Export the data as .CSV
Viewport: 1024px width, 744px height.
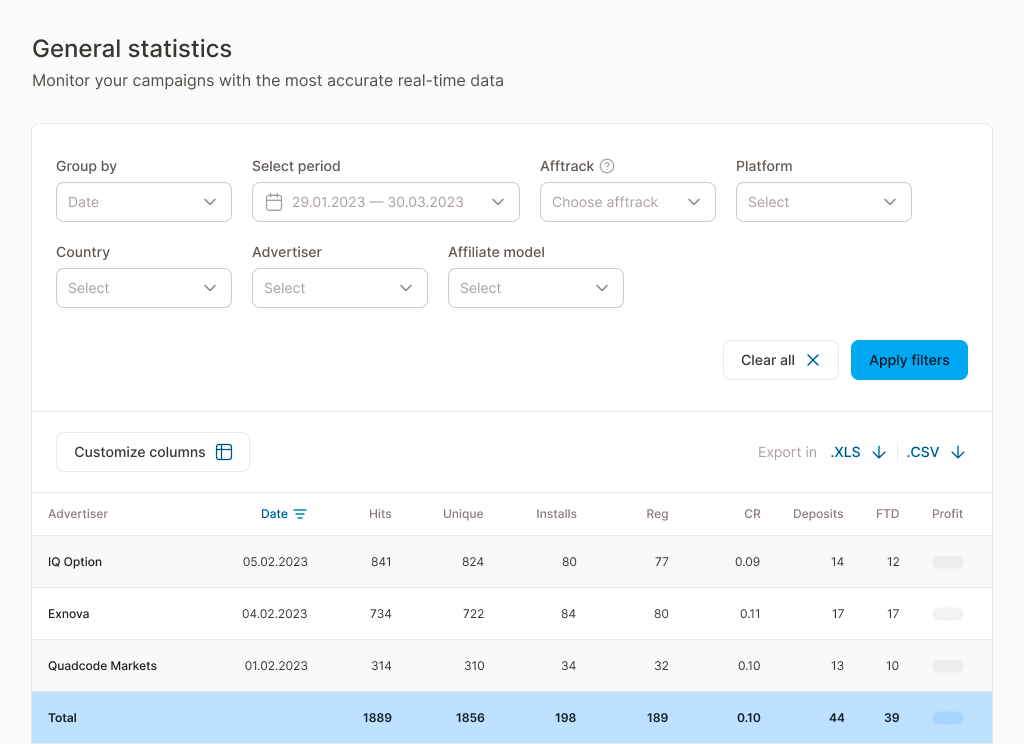(923, 452)
